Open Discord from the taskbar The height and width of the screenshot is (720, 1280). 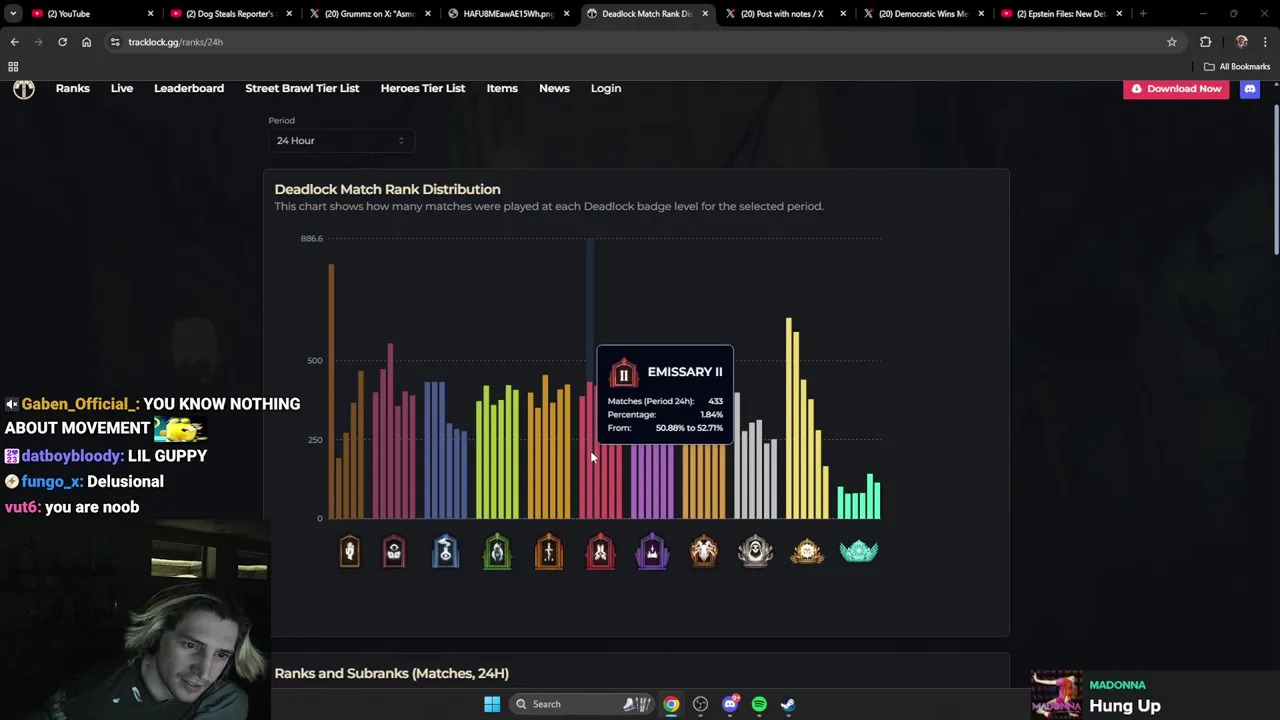pos(730,704)
